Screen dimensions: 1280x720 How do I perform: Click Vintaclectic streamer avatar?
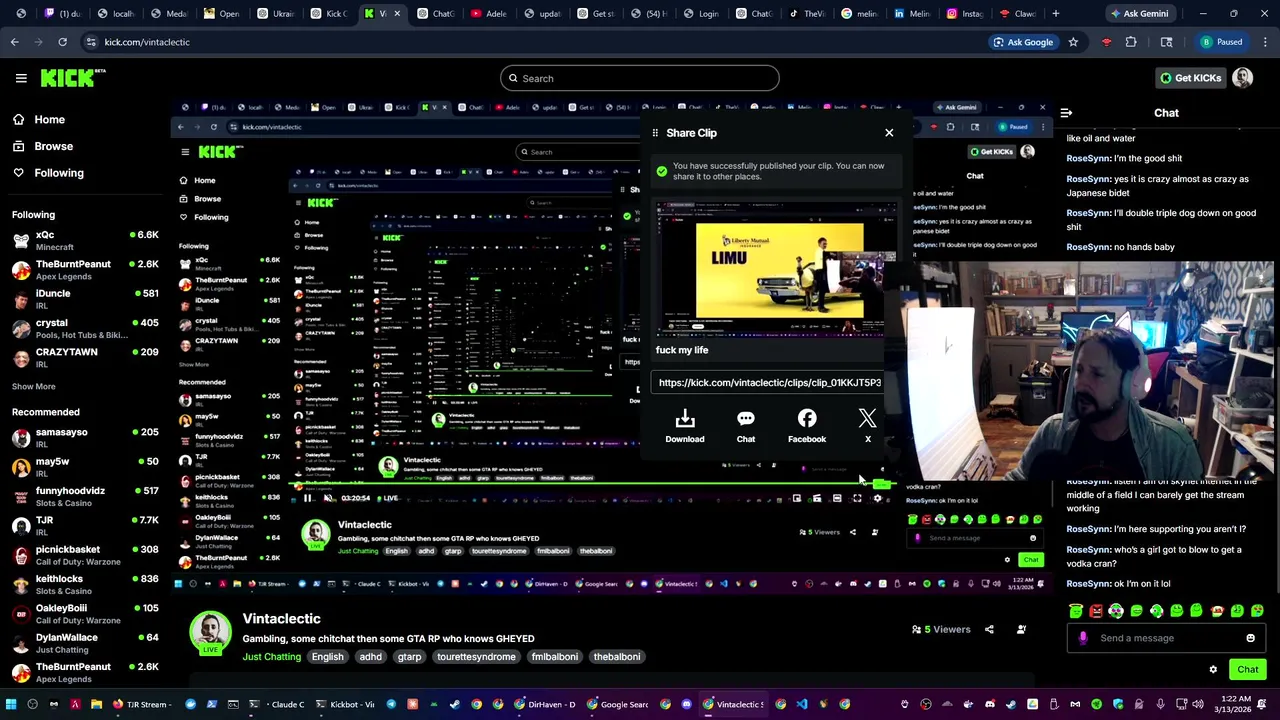[x=210, y=633]
